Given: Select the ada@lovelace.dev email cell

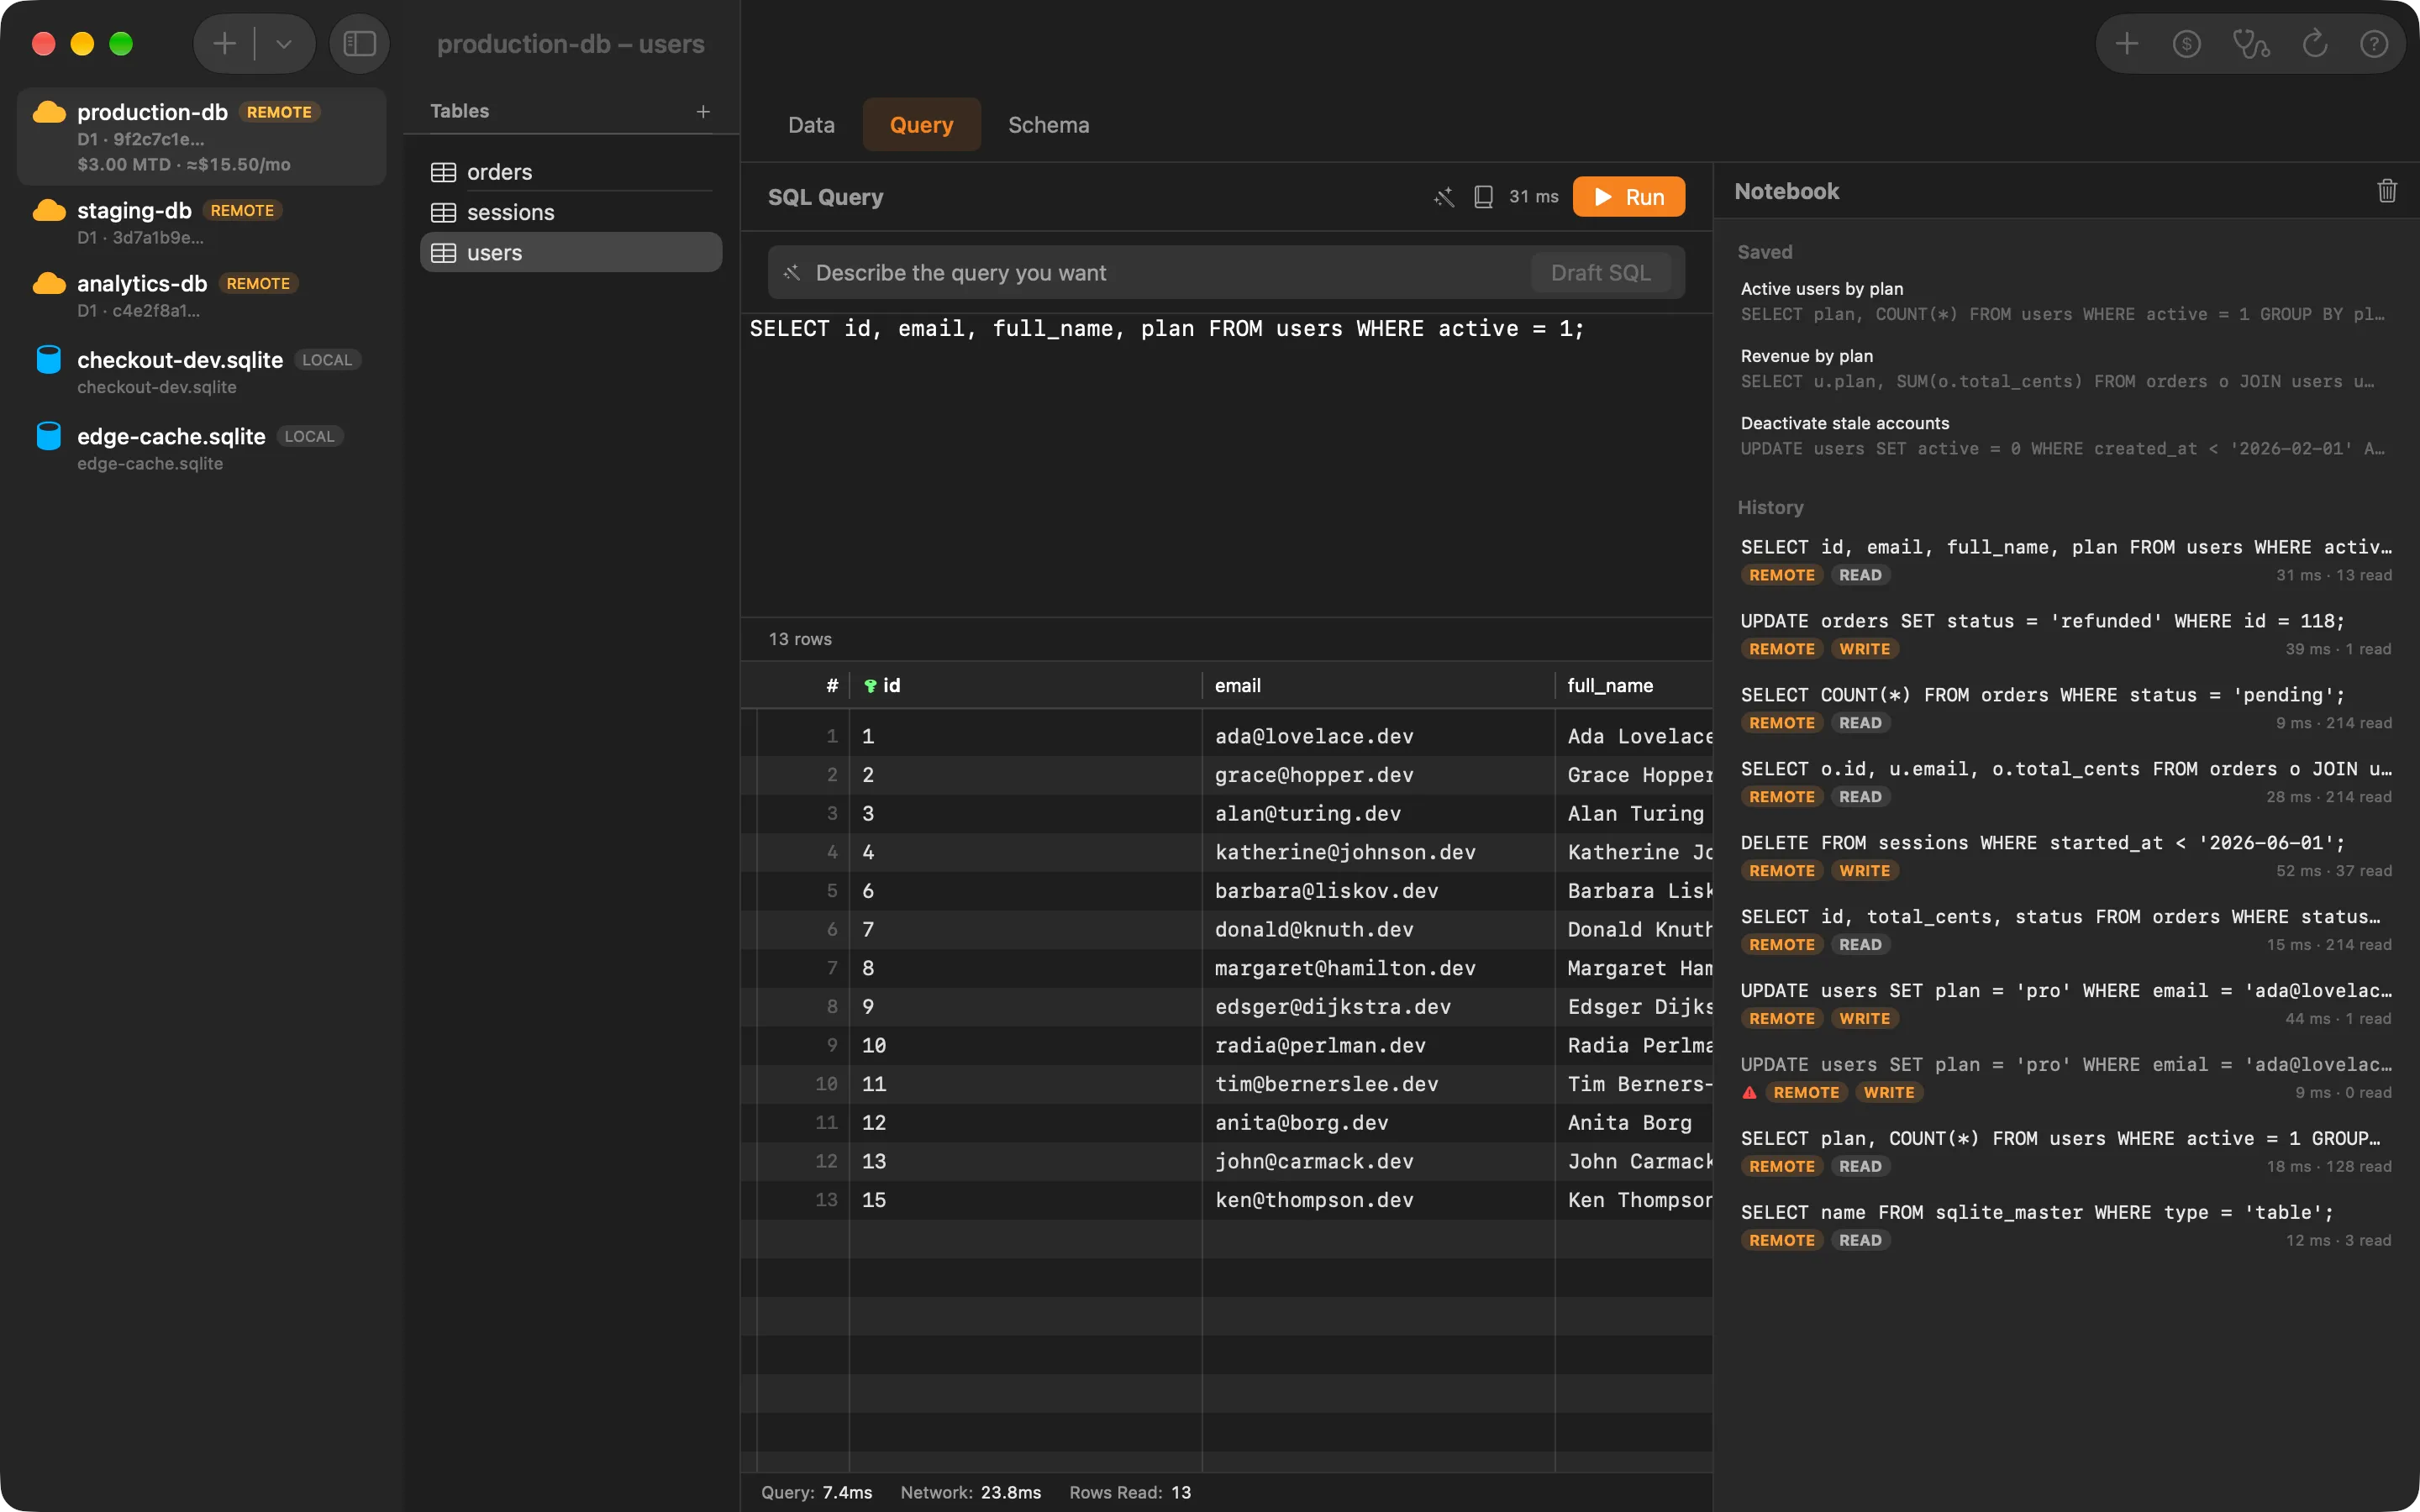Looking at the screenshot, I should coord(1378,737).
